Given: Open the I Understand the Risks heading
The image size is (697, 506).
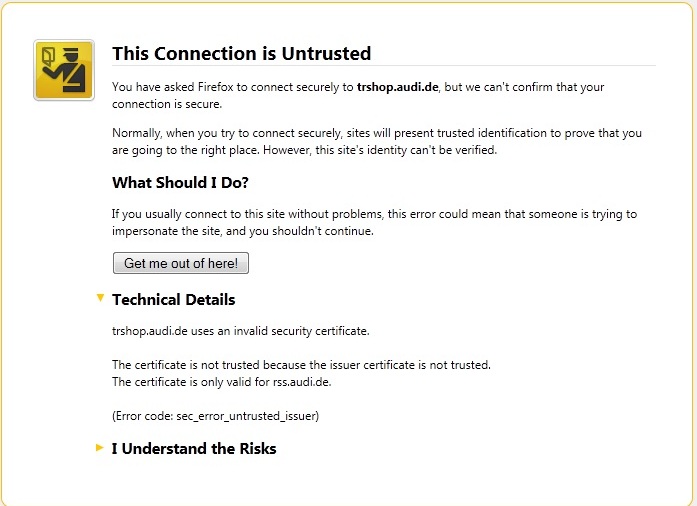Looking at the screenshot, I should (194, 449).
